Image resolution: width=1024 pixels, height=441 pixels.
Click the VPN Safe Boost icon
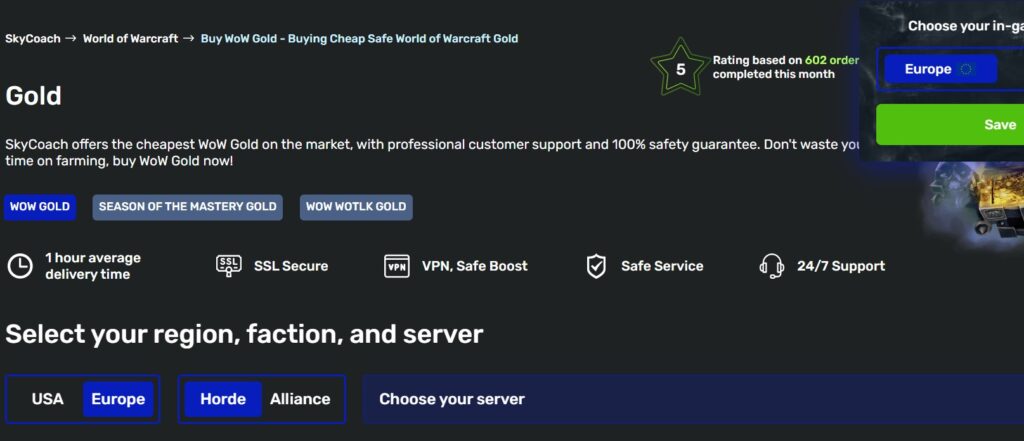point(397,266)
